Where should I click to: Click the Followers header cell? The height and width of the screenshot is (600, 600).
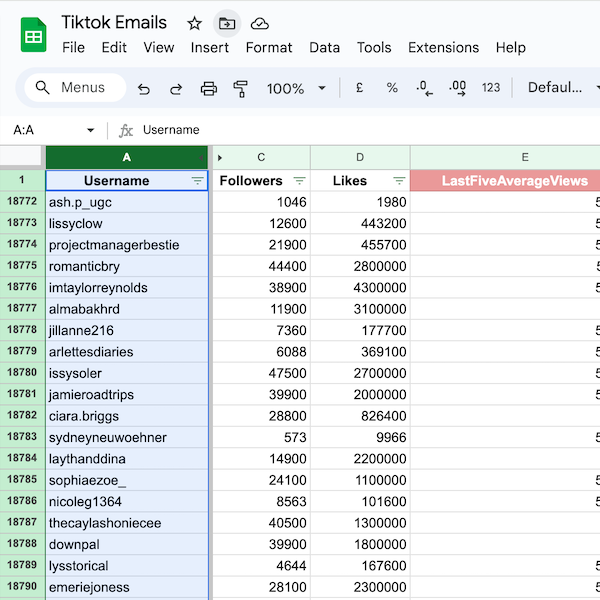click(261, 181)
